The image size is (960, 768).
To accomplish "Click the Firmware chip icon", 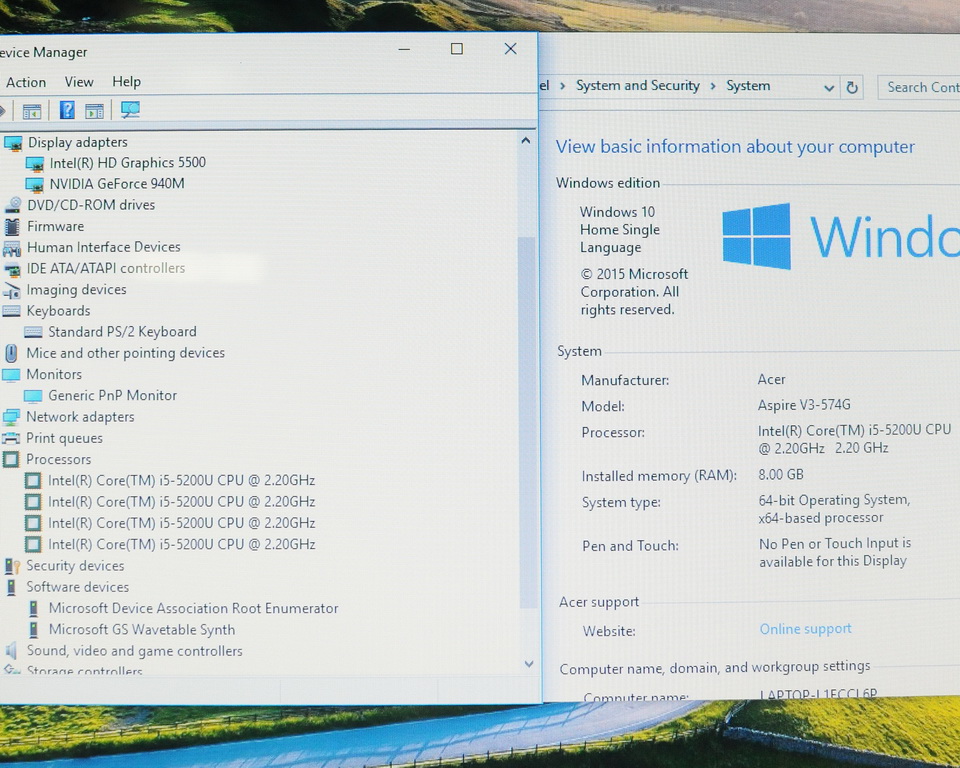I will pos(12,227).
